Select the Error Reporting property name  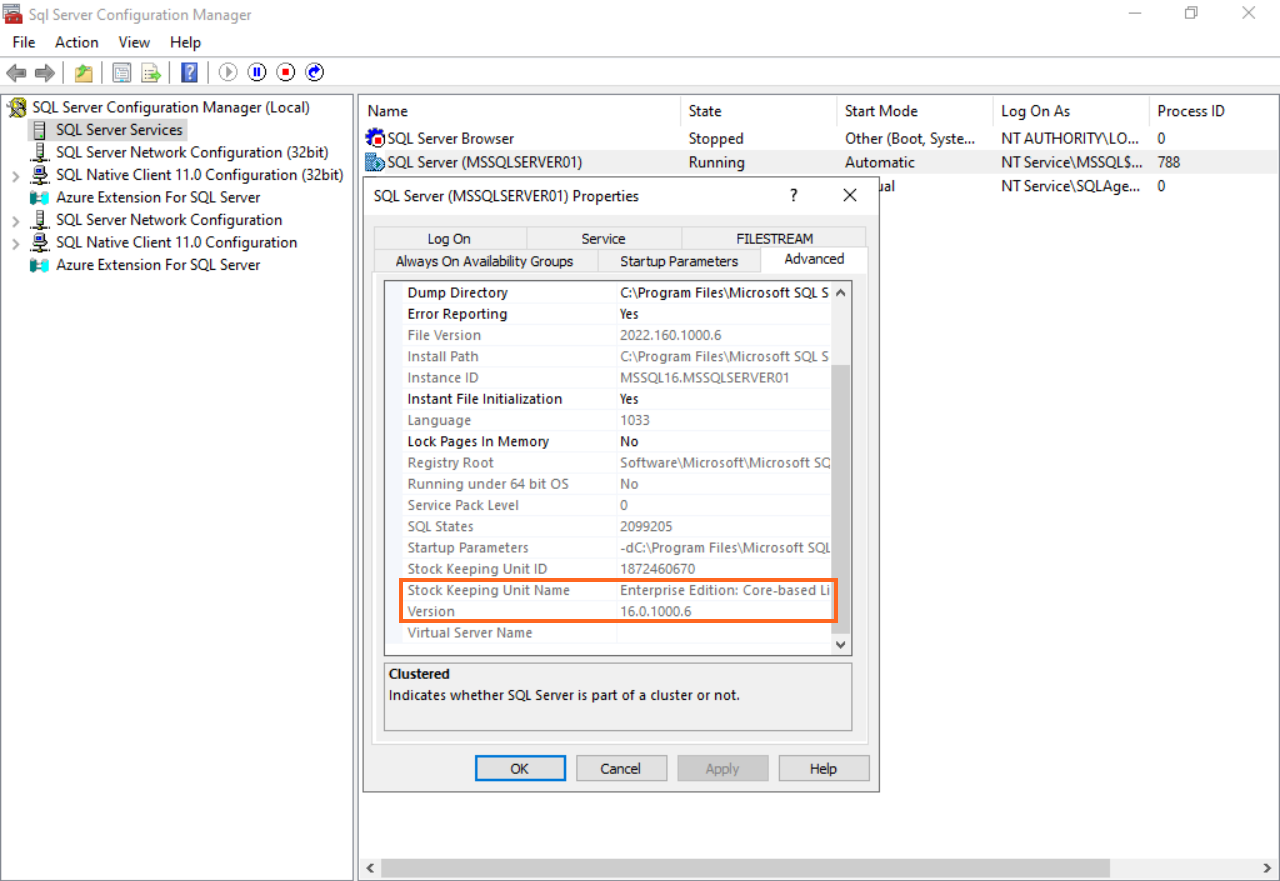[457, 314]
